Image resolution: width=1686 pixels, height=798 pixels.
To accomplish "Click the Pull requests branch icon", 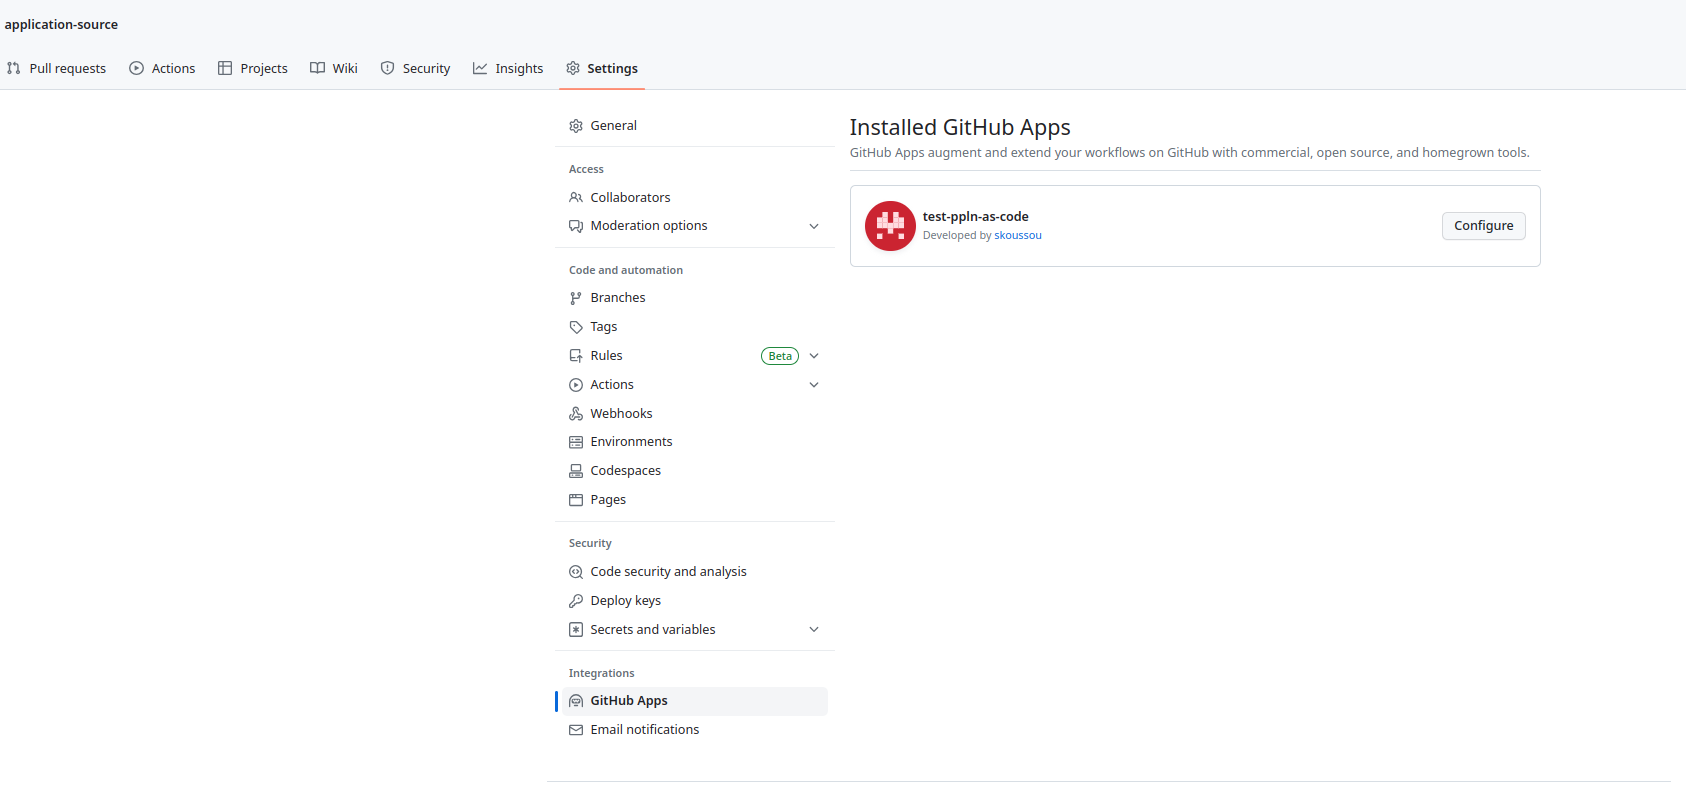I will [x=14, y=68].
